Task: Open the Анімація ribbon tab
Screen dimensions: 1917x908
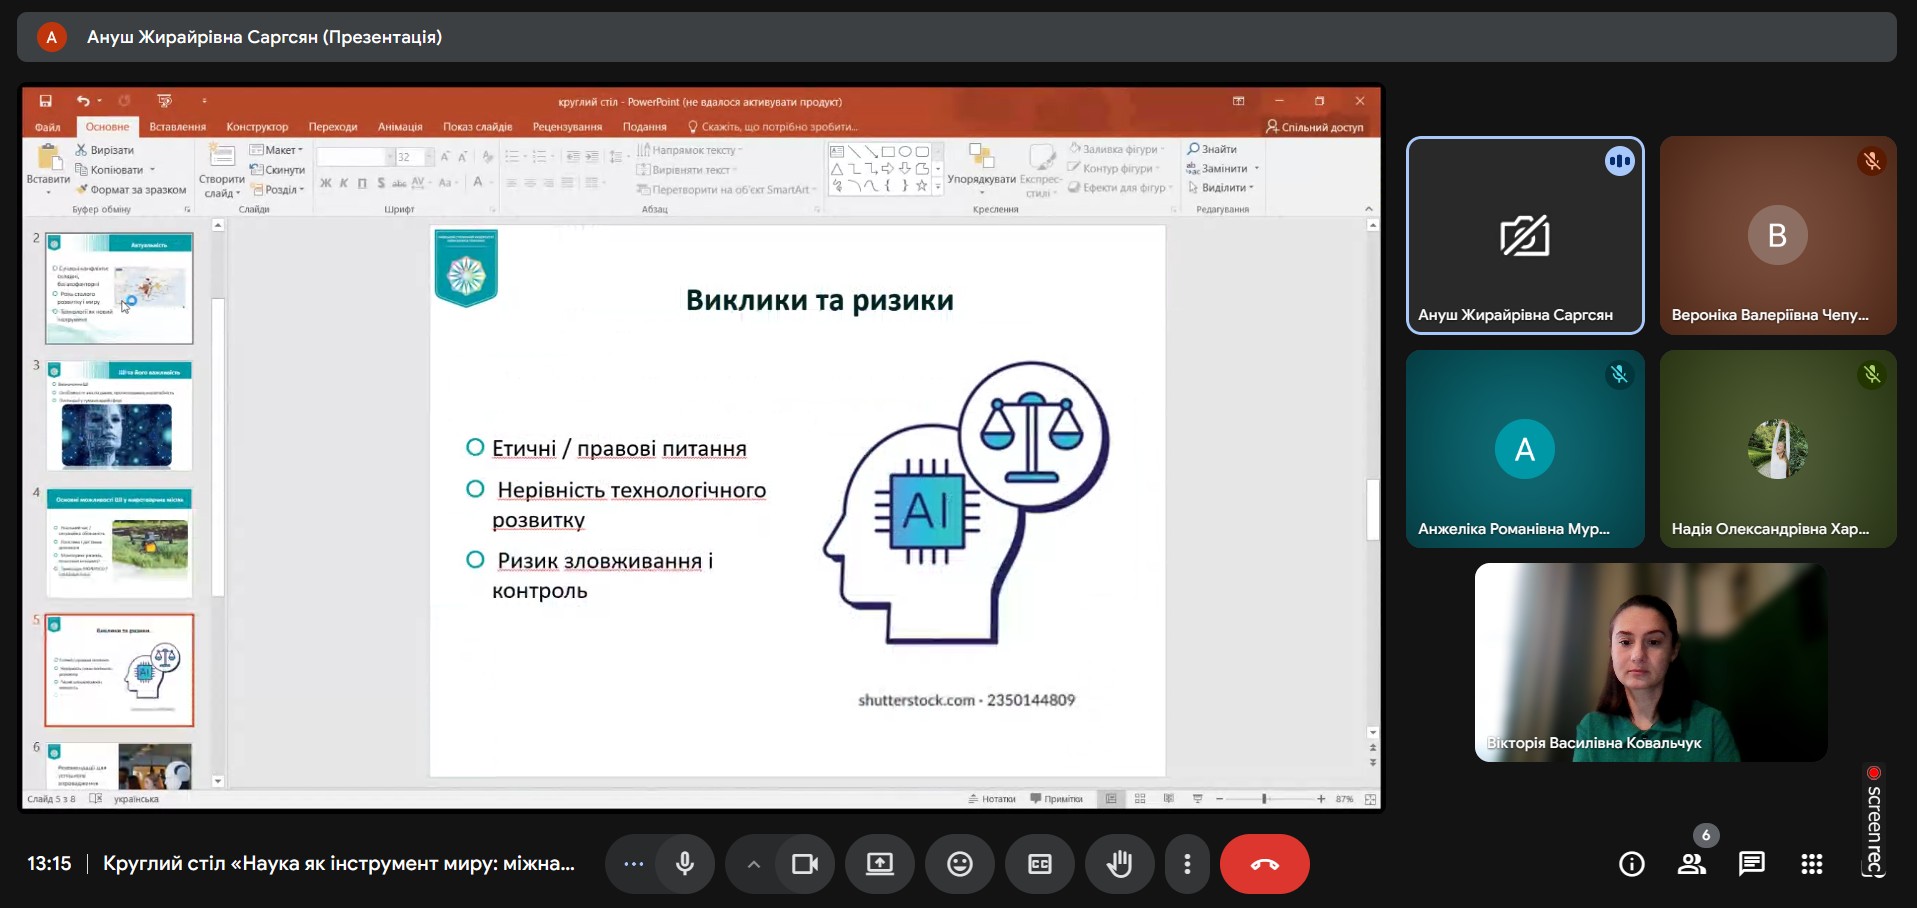Action: coord(400,127)
